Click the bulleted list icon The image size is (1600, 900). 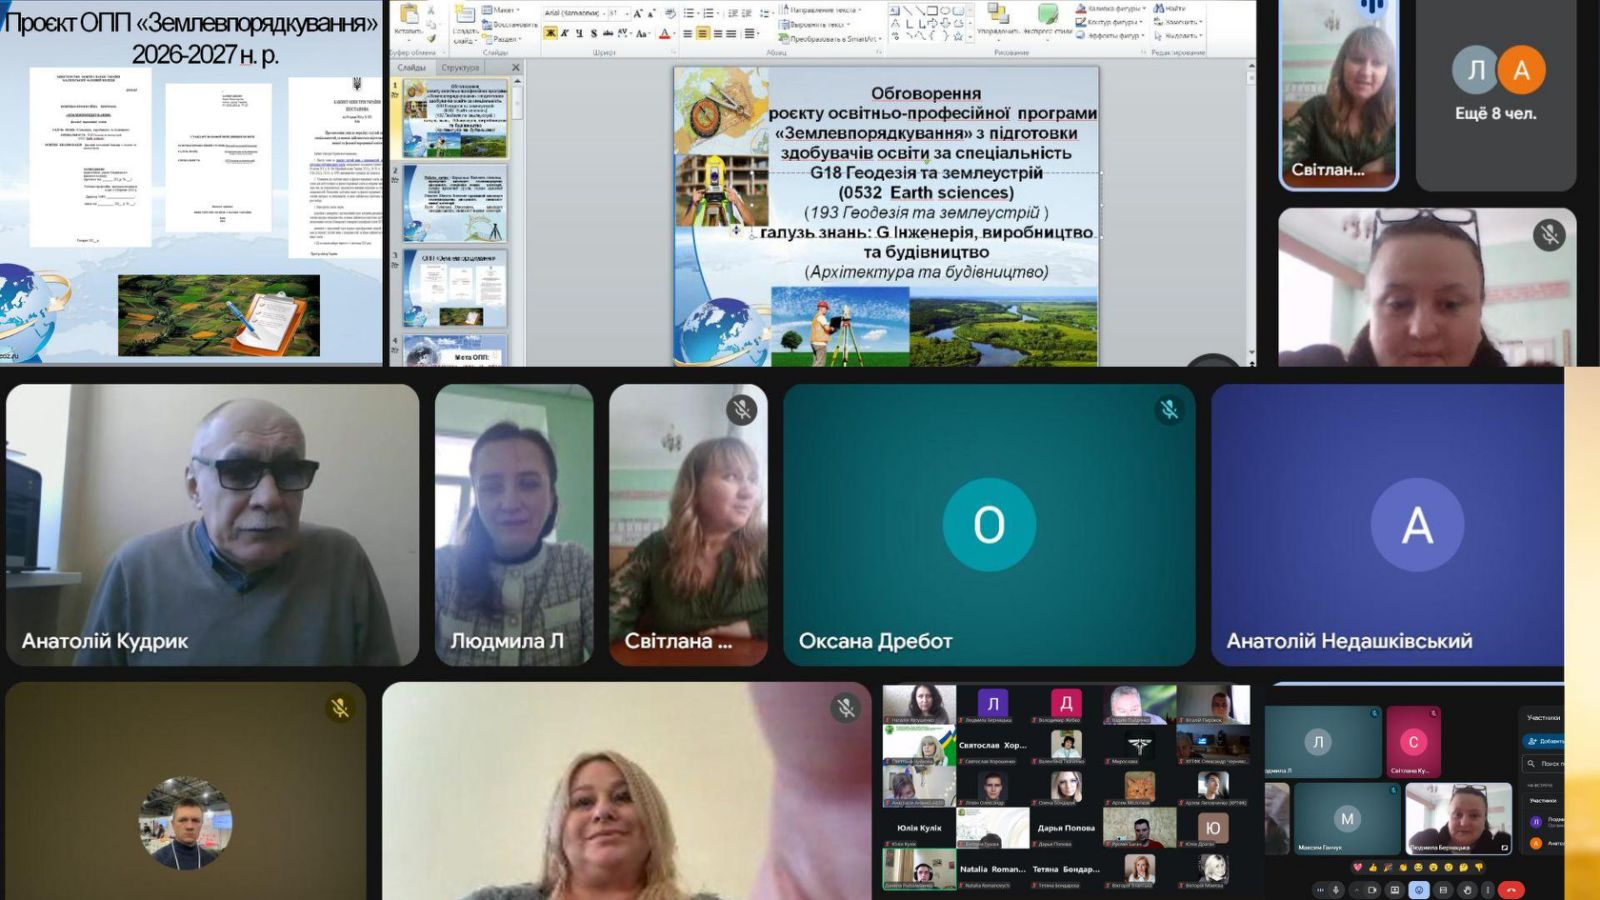[690, 13]
